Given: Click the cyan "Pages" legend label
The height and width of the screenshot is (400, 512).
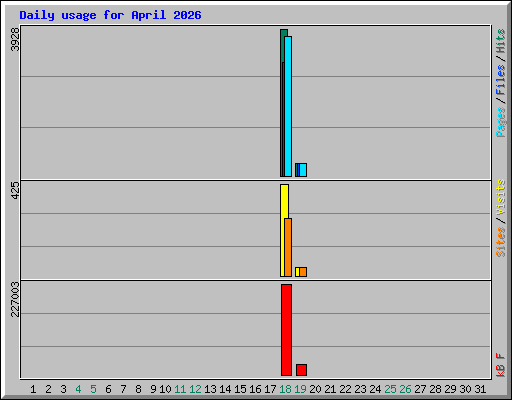Looking at the screenshot, I should tap(500, 122).
